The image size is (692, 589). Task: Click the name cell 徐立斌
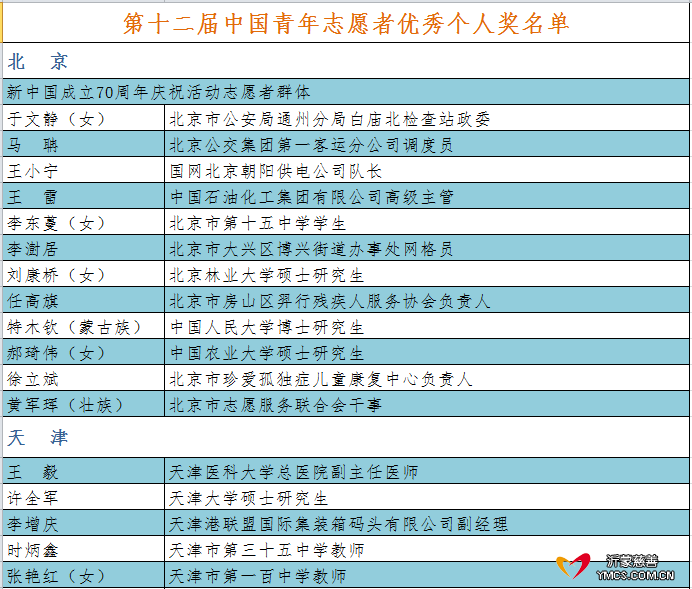84,378
